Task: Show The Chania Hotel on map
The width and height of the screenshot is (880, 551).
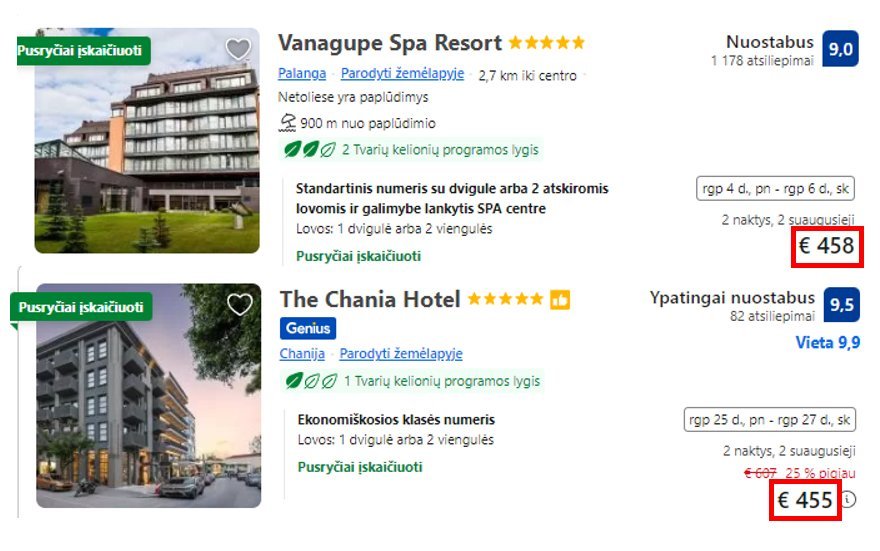Action: 400,354
